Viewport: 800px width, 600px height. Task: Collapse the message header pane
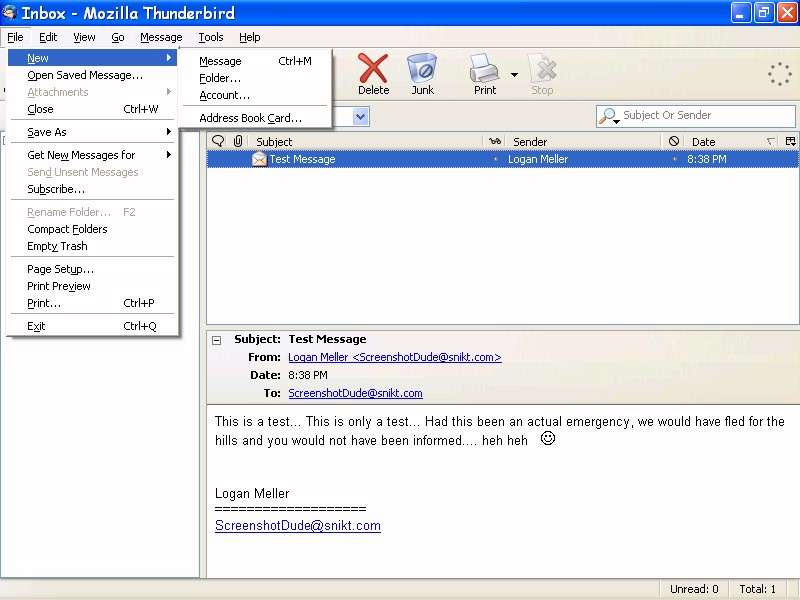click(x=217, y=340)
